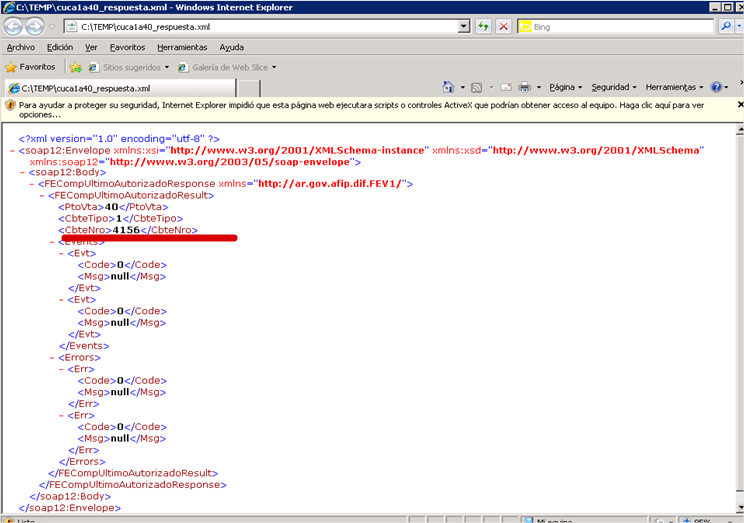Open the Ver menu
The image size is (744, 523).
pyautogui.click(x=91, y=47)
